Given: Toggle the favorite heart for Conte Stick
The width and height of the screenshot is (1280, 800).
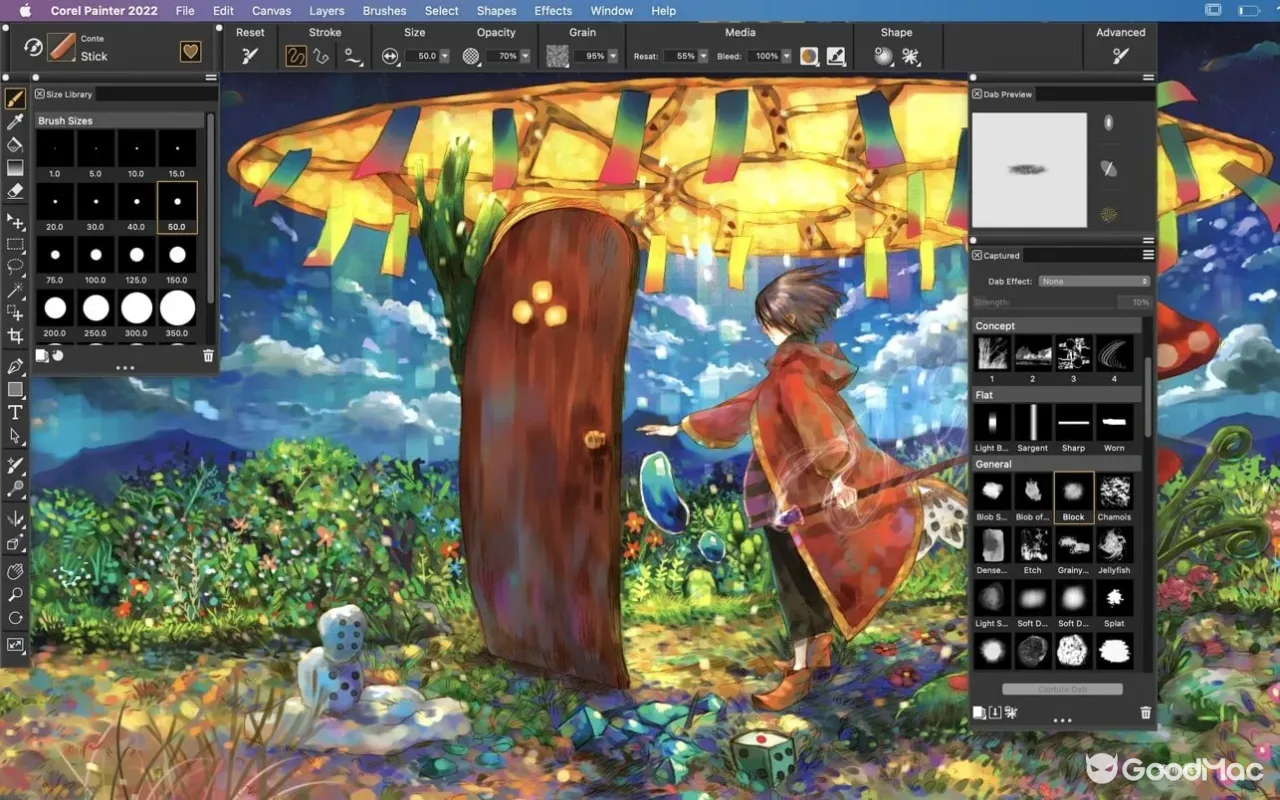Looking at the screenshot, I should pos(190,51).
